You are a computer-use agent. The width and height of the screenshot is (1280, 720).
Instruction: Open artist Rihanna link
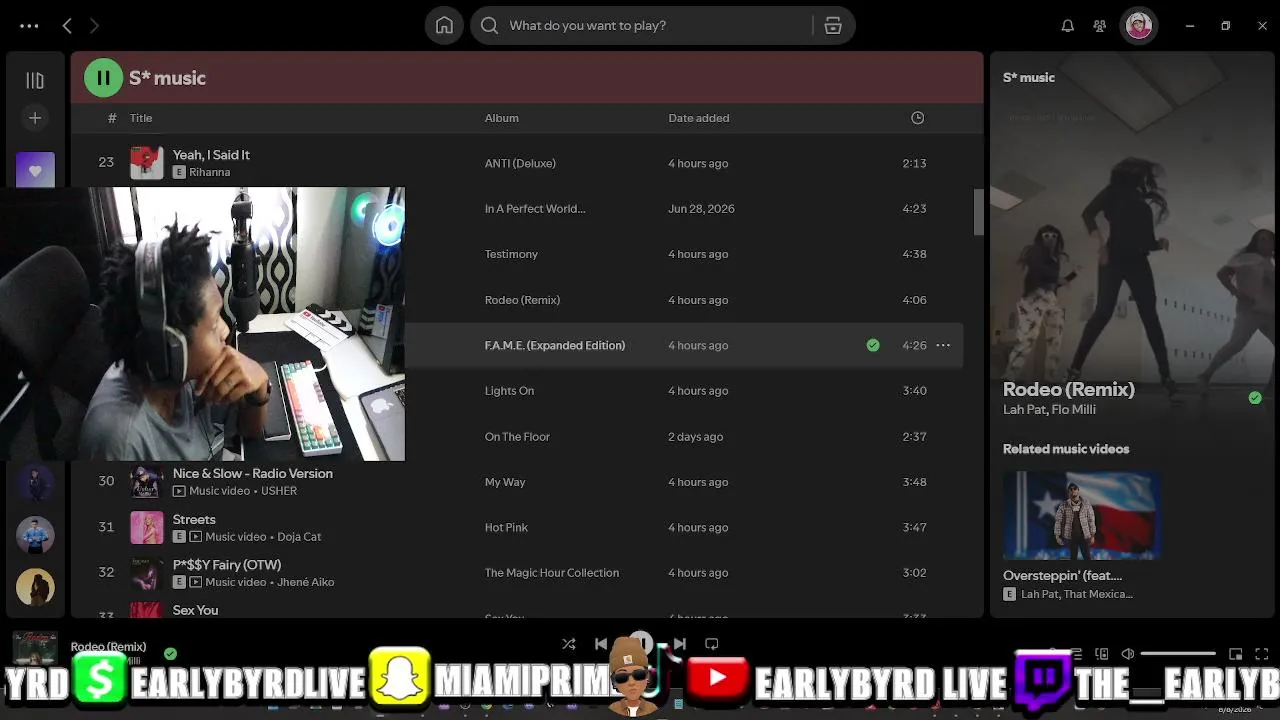(x=210, y=172)
